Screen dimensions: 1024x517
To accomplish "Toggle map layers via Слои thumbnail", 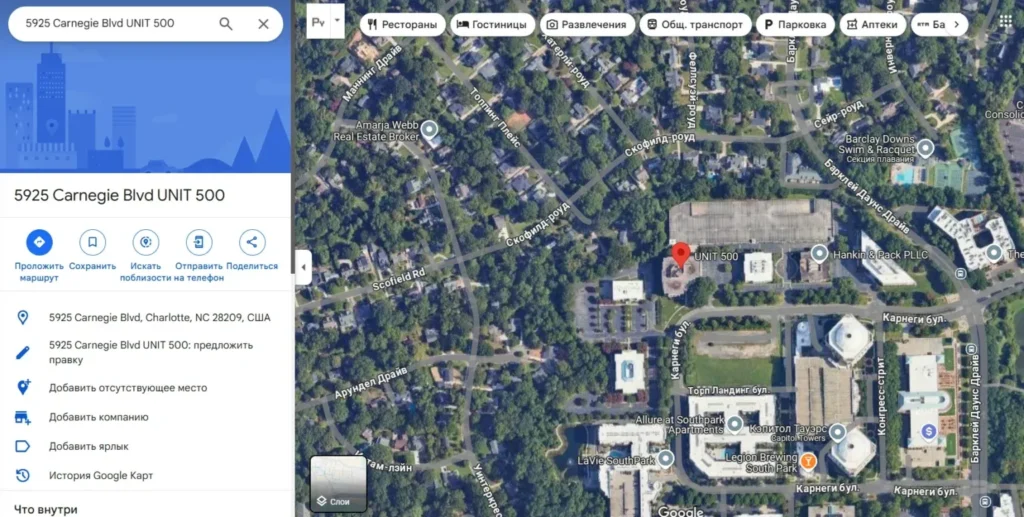I will [x=338, y=484].
